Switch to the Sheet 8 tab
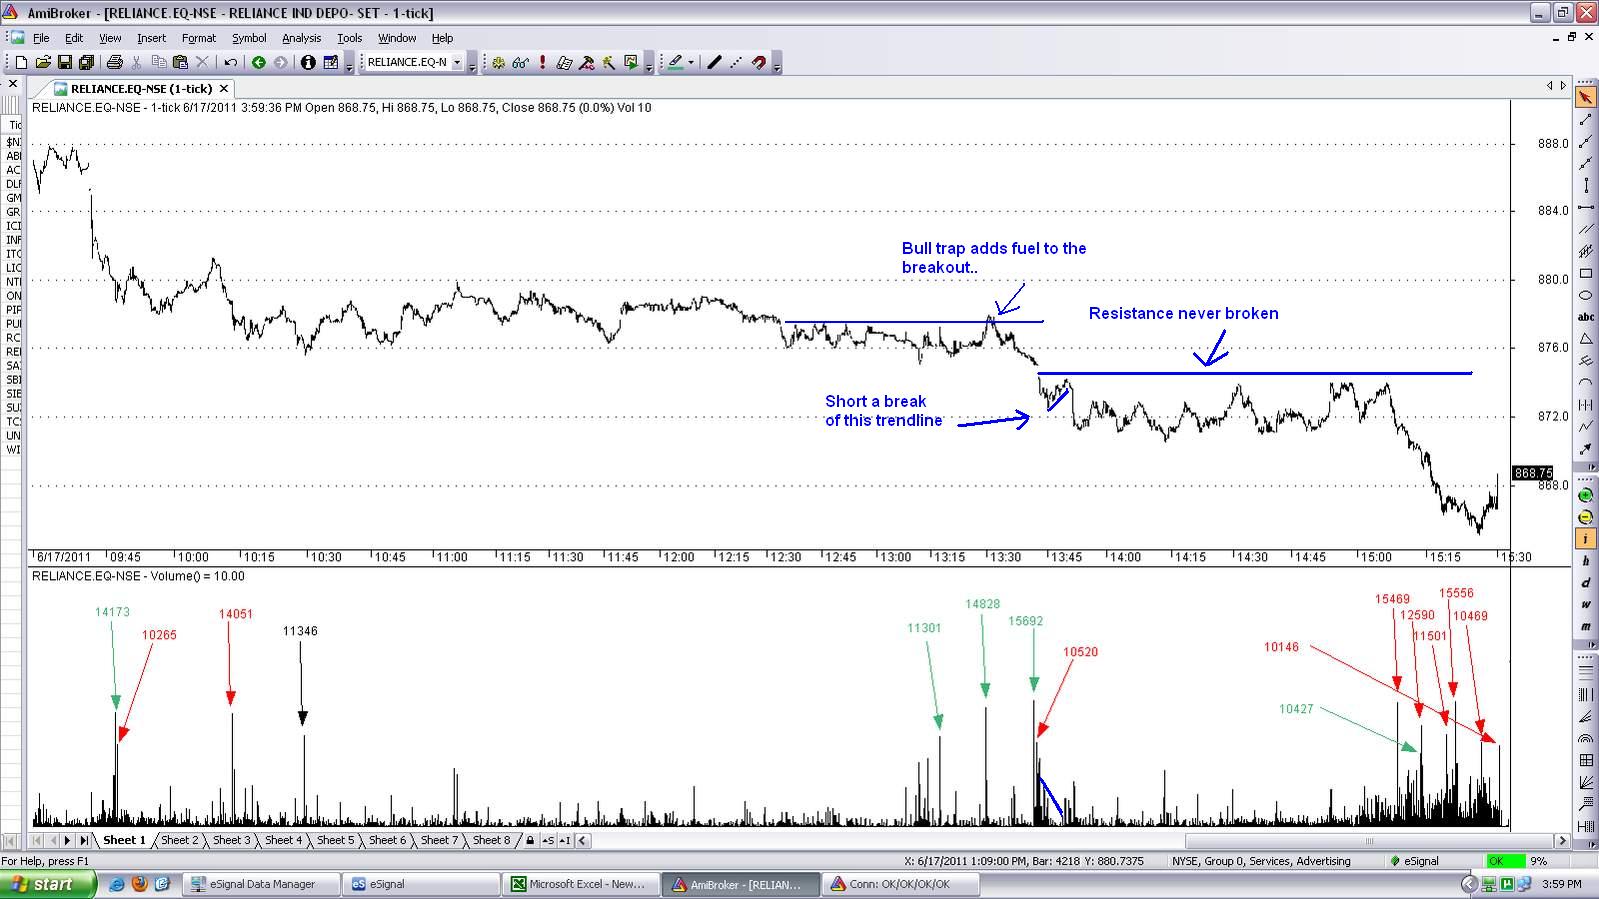The height and width of the screenshot is (899, 1599). (491, 840)
